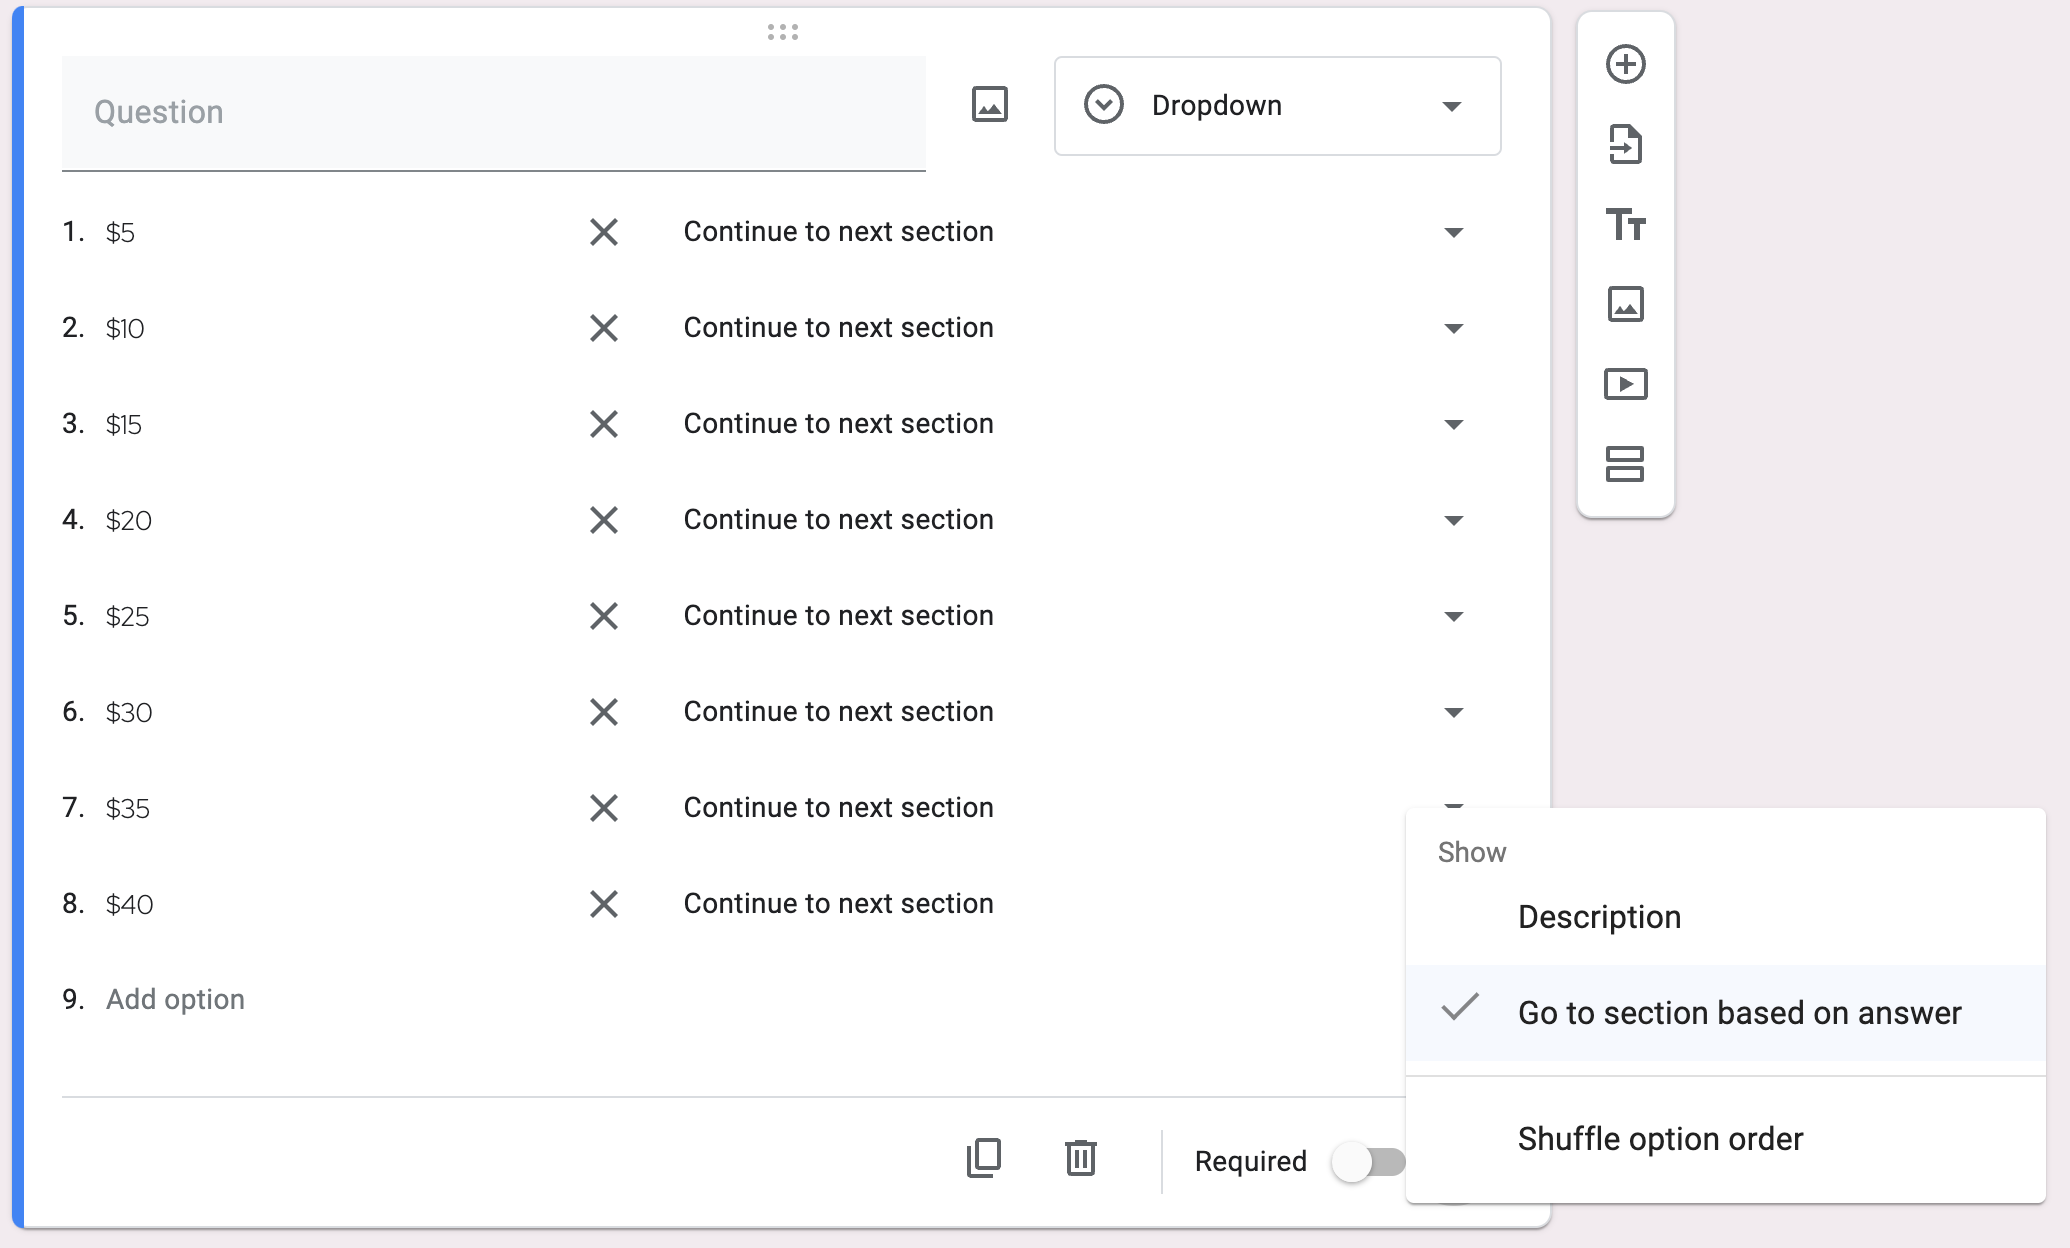Open section routing dropdown for $30
2070x1248 pixels.
click(1074, 712)
